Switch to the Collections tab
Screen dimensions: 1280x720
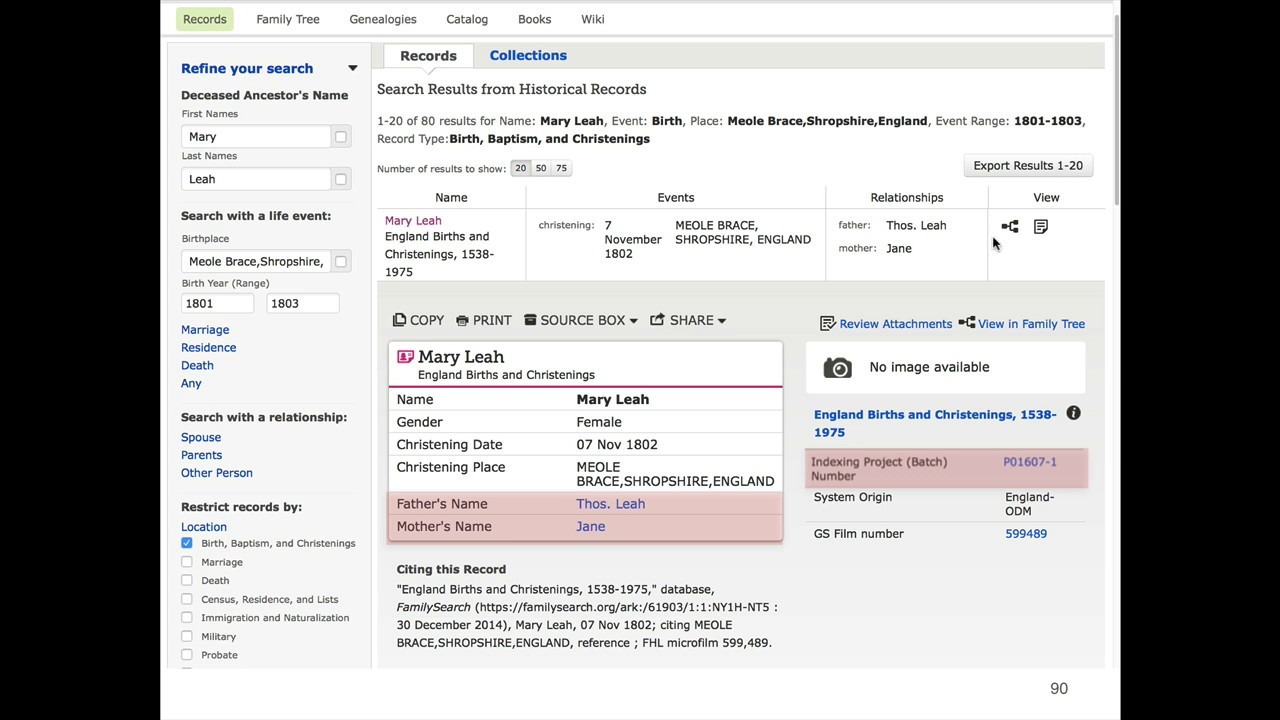[528, 56]
